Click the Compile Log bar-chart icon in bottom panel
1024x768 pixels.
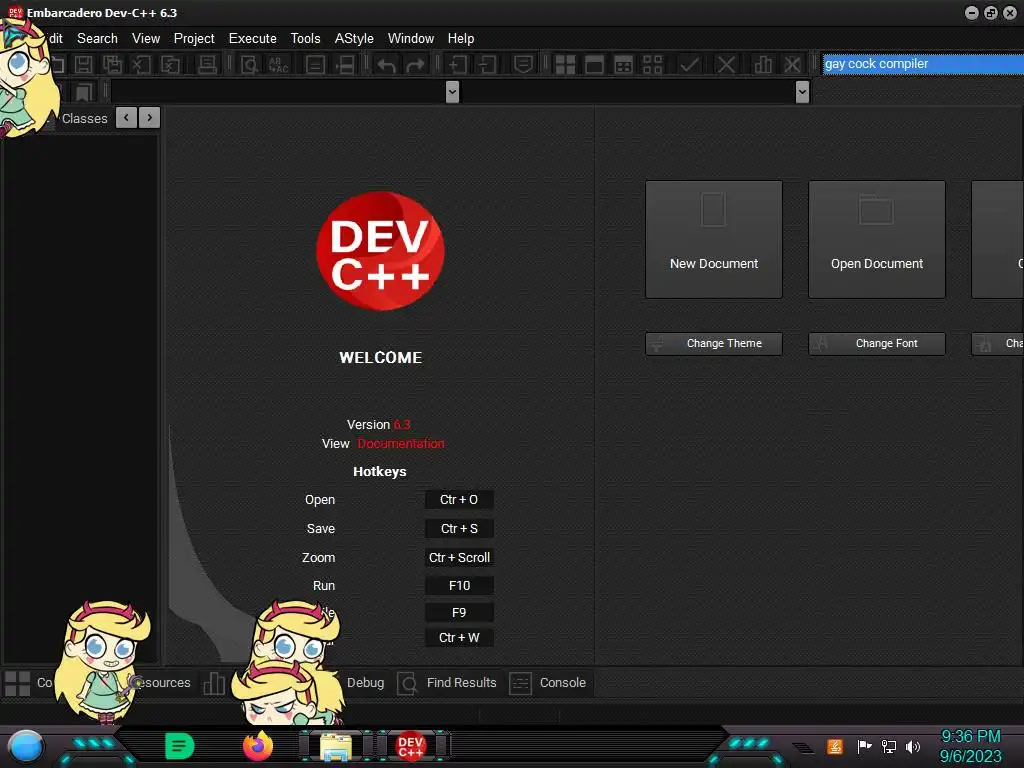(x=214, y=683)
